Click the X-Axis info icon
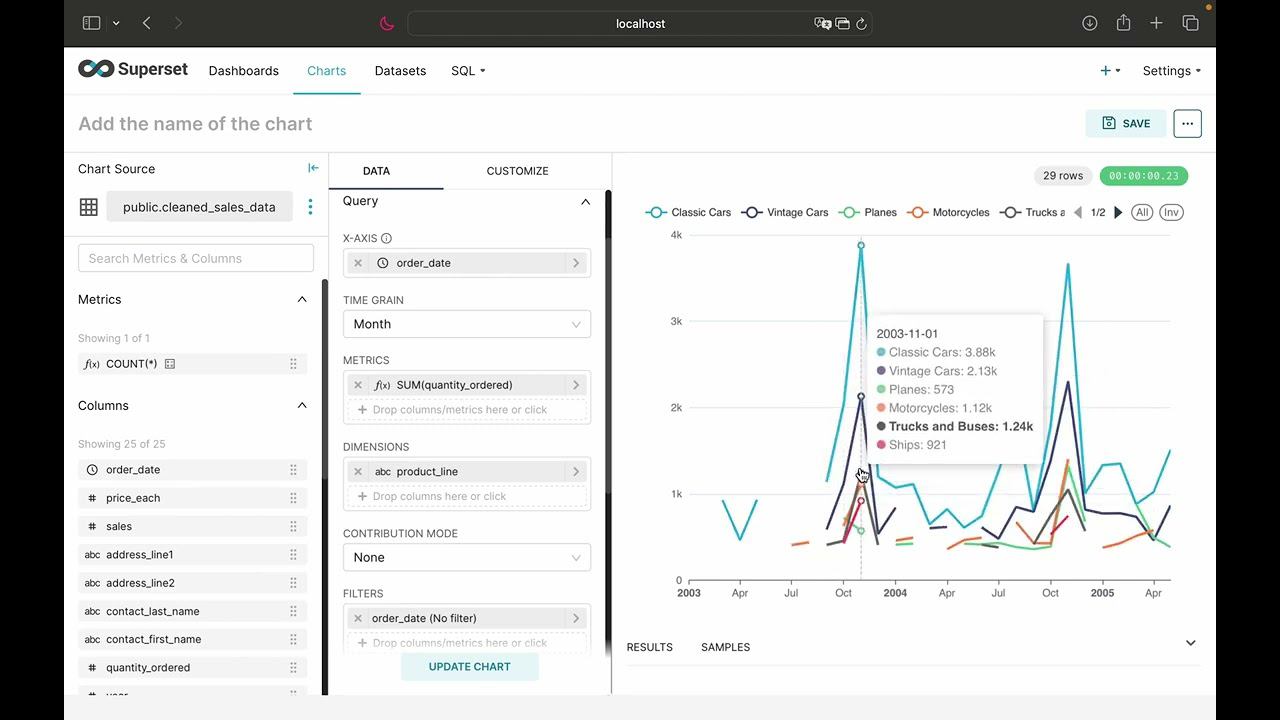 click(386, 238)
